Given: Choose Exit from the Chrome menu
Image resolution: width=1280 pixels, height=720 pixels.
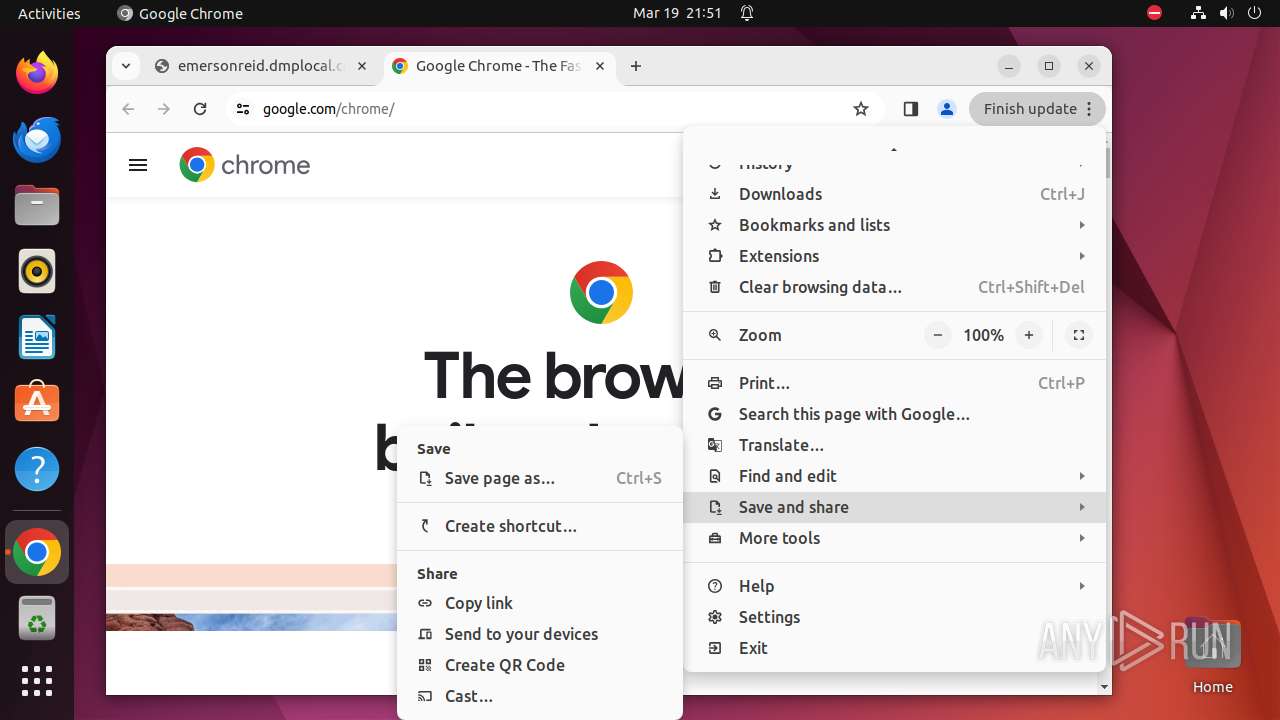Looking at the screenshot, I should pos(895,648).
